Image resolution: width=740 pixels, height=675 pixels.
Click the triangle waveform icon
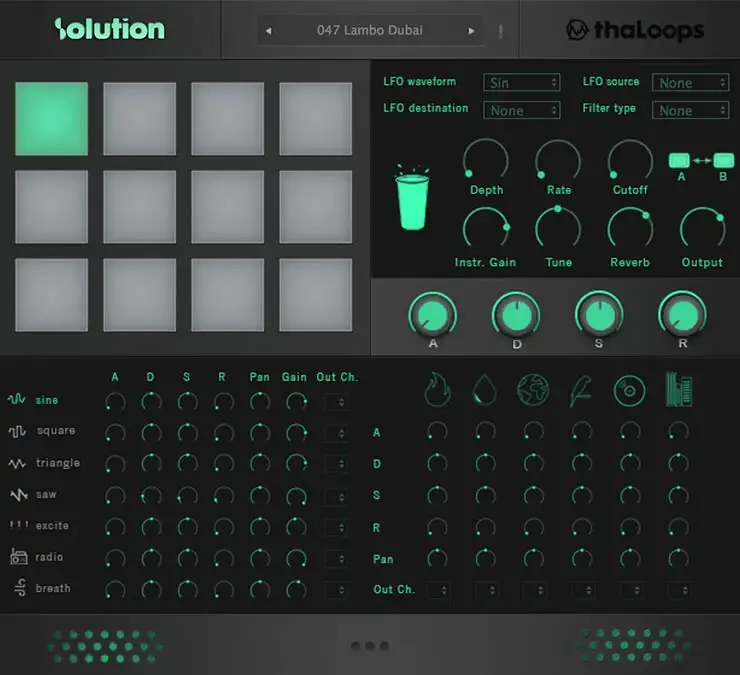pos(17,463)
